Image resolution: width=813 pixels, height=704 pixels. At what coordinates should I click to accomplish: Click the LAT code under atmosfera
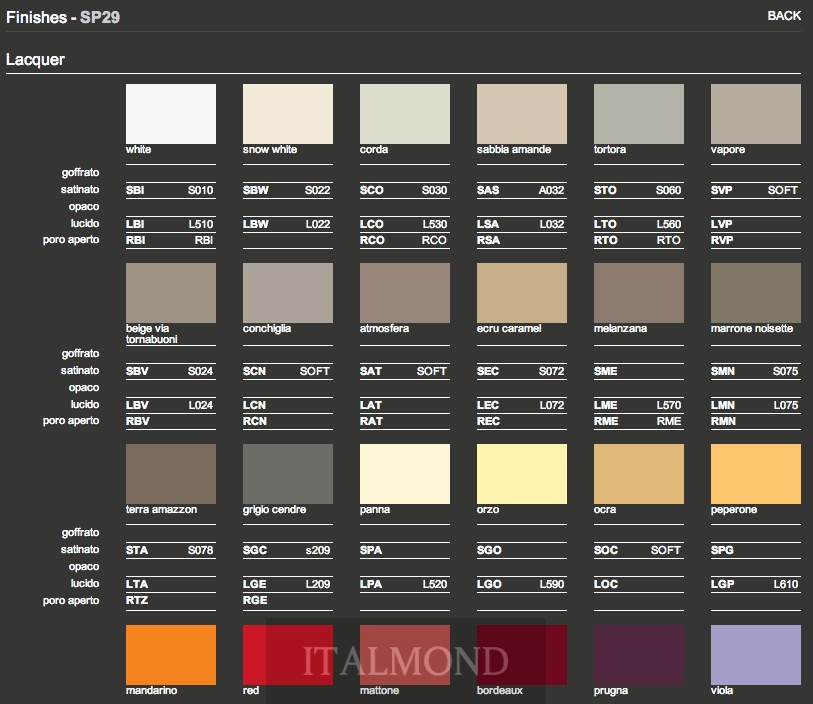point(371,405)
